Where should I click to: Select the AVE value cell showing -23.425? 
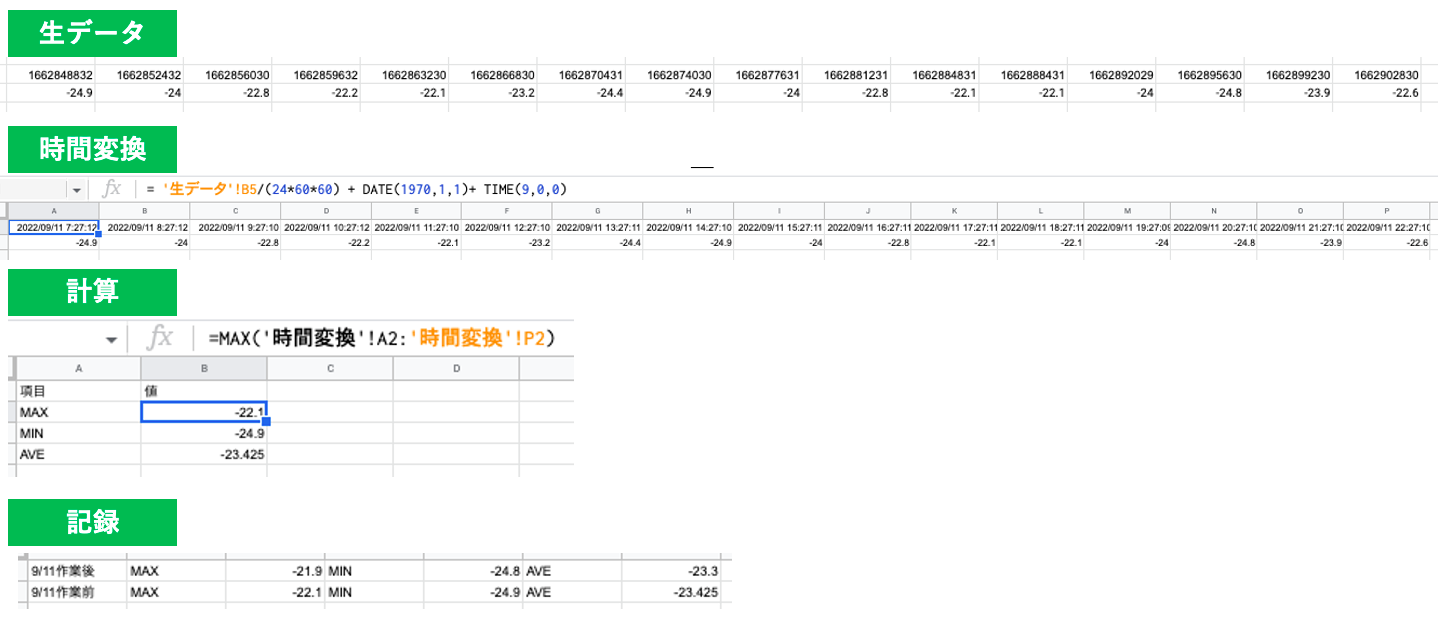point(203,453)
